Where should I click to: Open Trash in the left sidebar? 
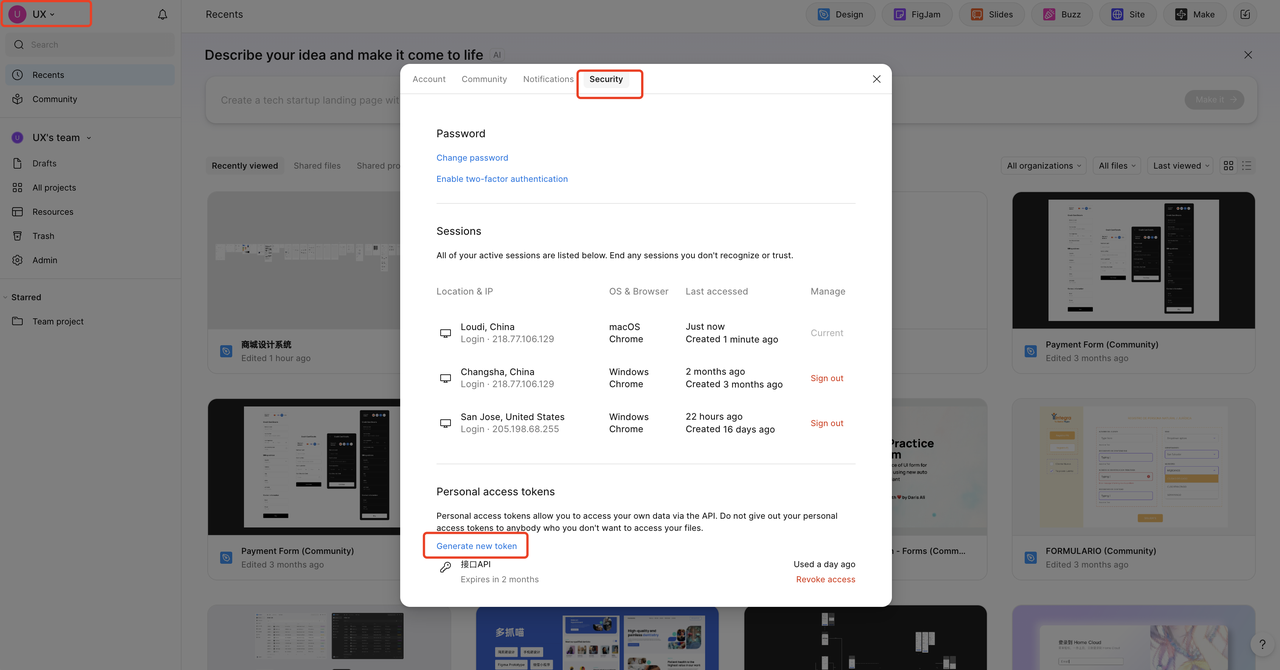43,236
